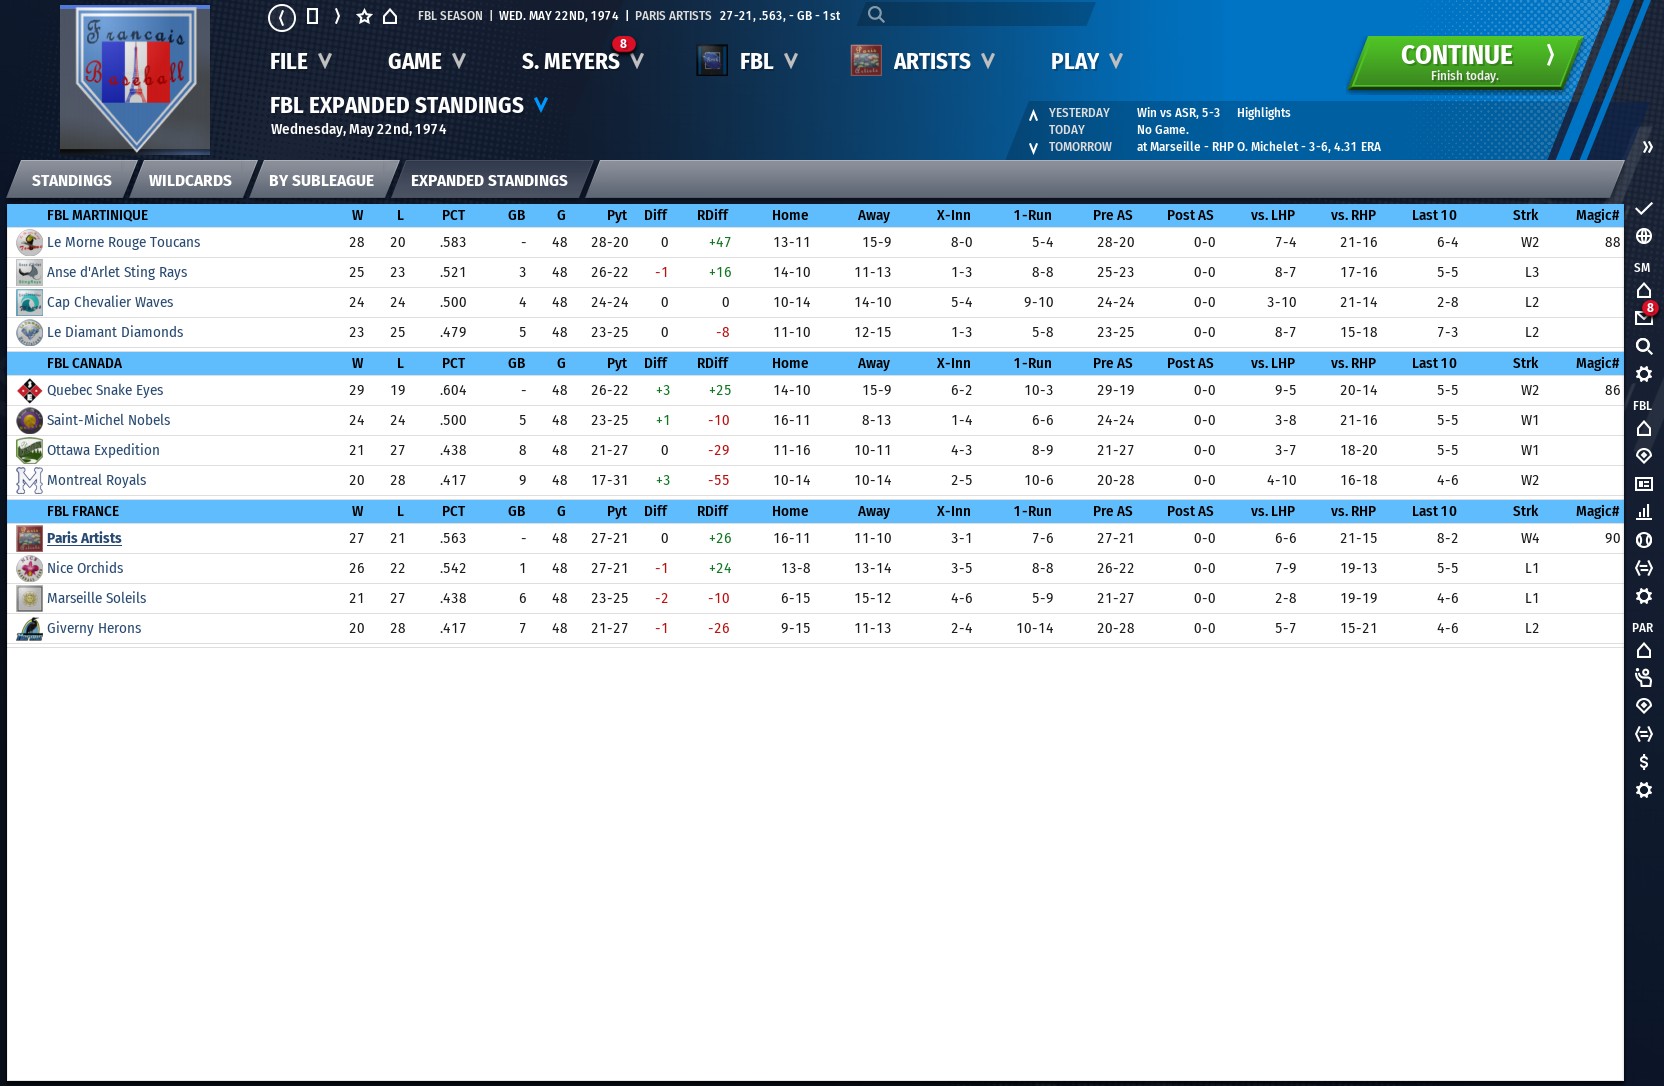Viewport: 1664px width, 1086px height.
Task: Open the S. MEYERS manager menu
Action: click(582, 61)
